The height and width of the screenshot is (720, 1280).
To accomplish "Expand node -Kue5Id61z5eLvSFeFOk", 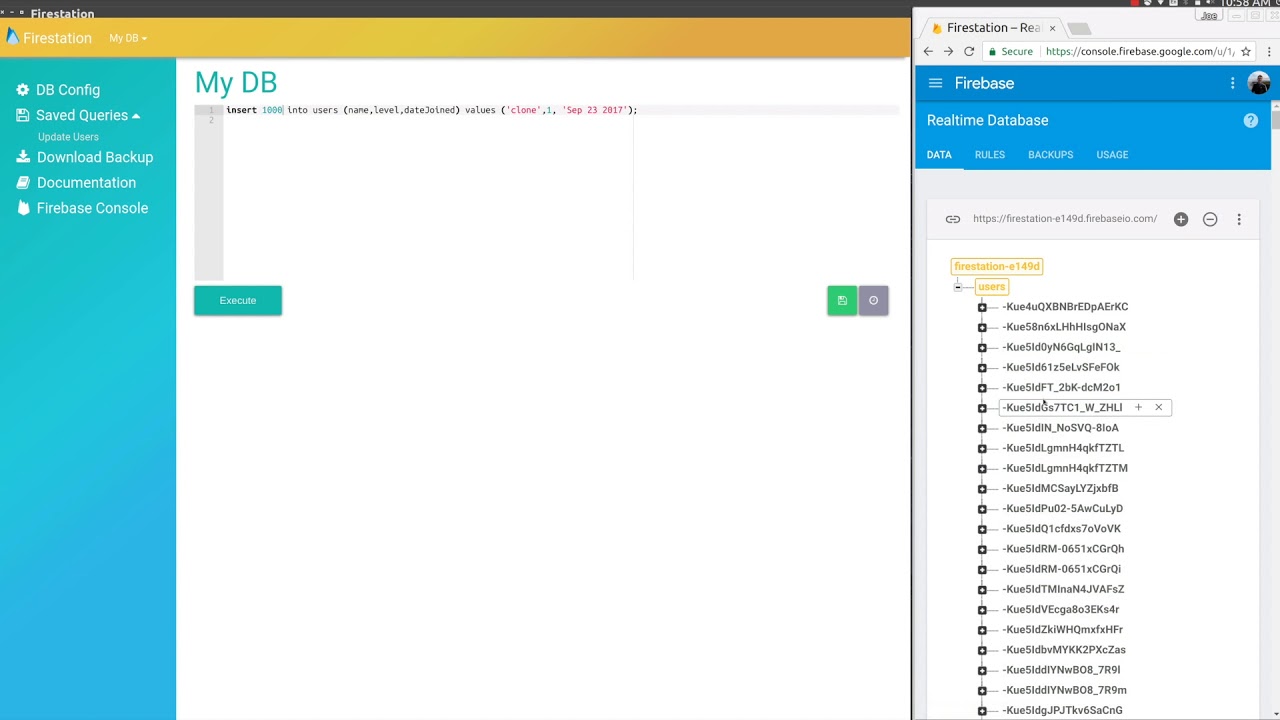I will (x=982, y=367).
